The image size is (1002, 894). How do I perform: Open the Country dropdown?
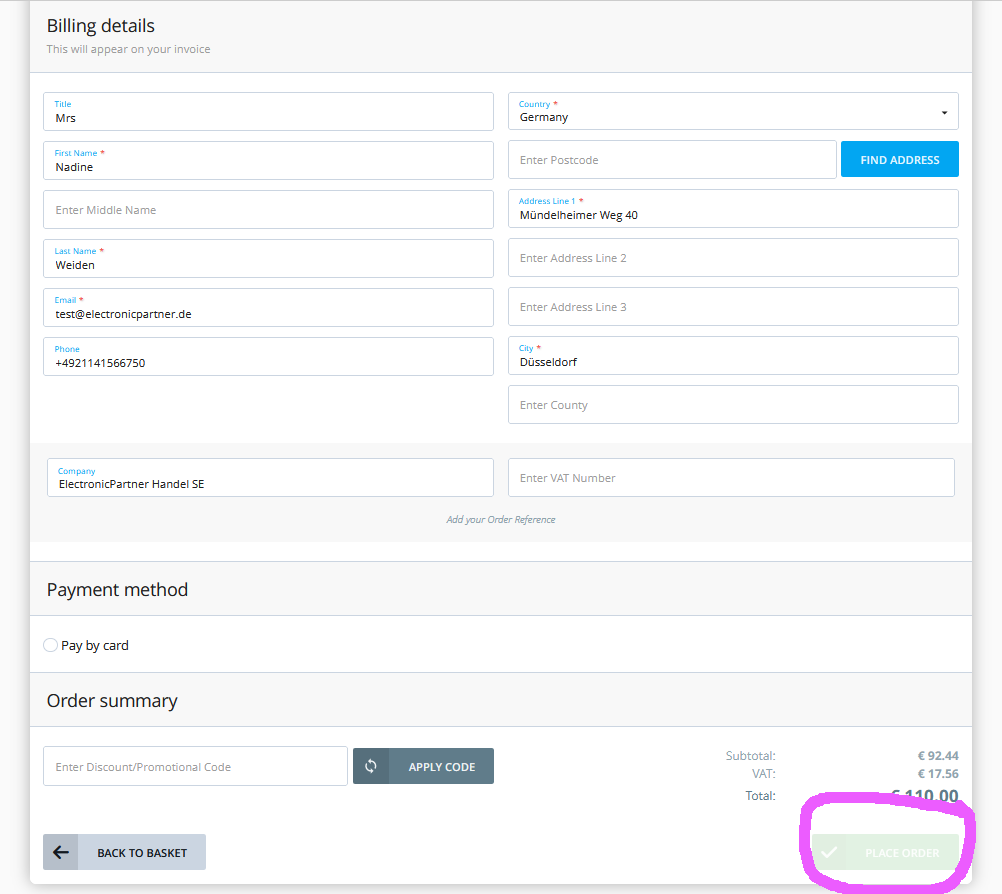pos(732,112)
